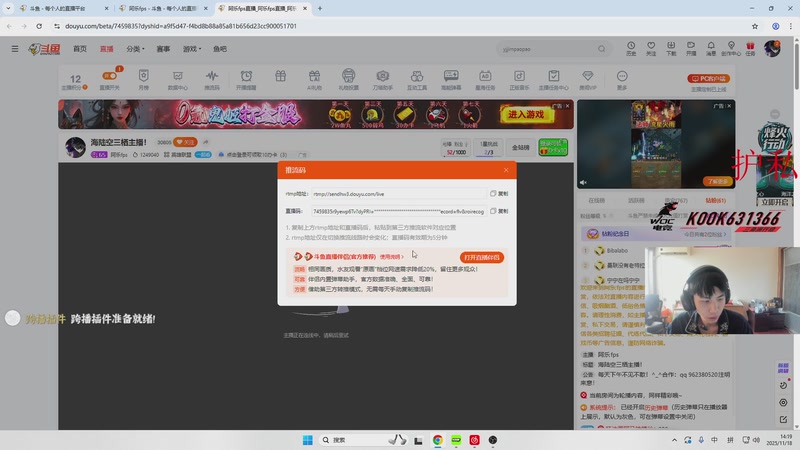Screen dimensions: 800x450
Task: Expand the Games (游戏) dropdown
Action: pyautogui.click(x=192, y=49)
